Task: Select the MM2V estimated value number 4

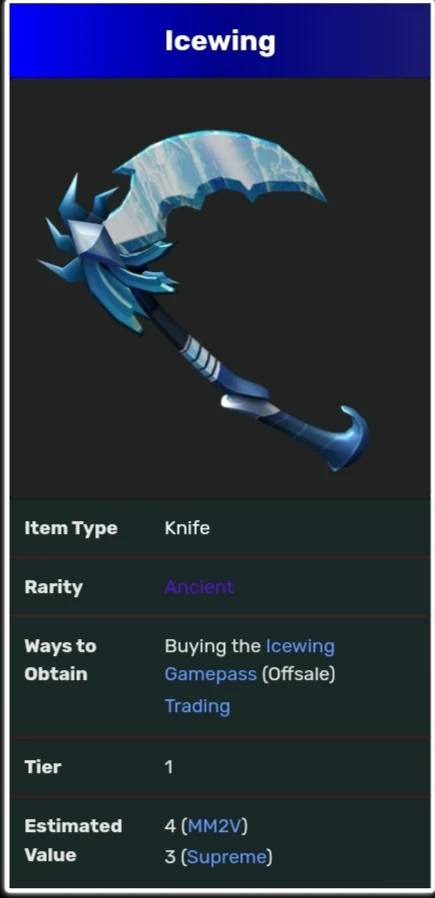Action: [x=170, y=826]
